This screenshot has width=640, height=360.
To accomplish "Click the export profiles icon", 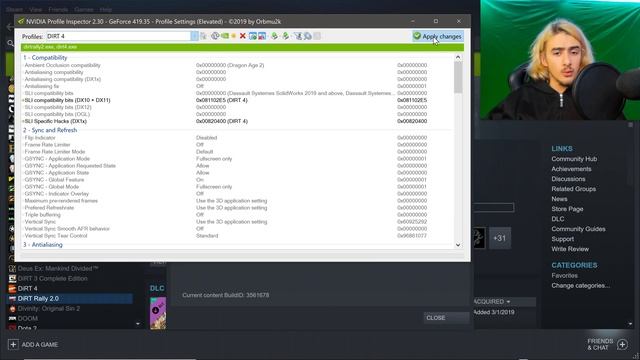I will [x=274, y=36].
